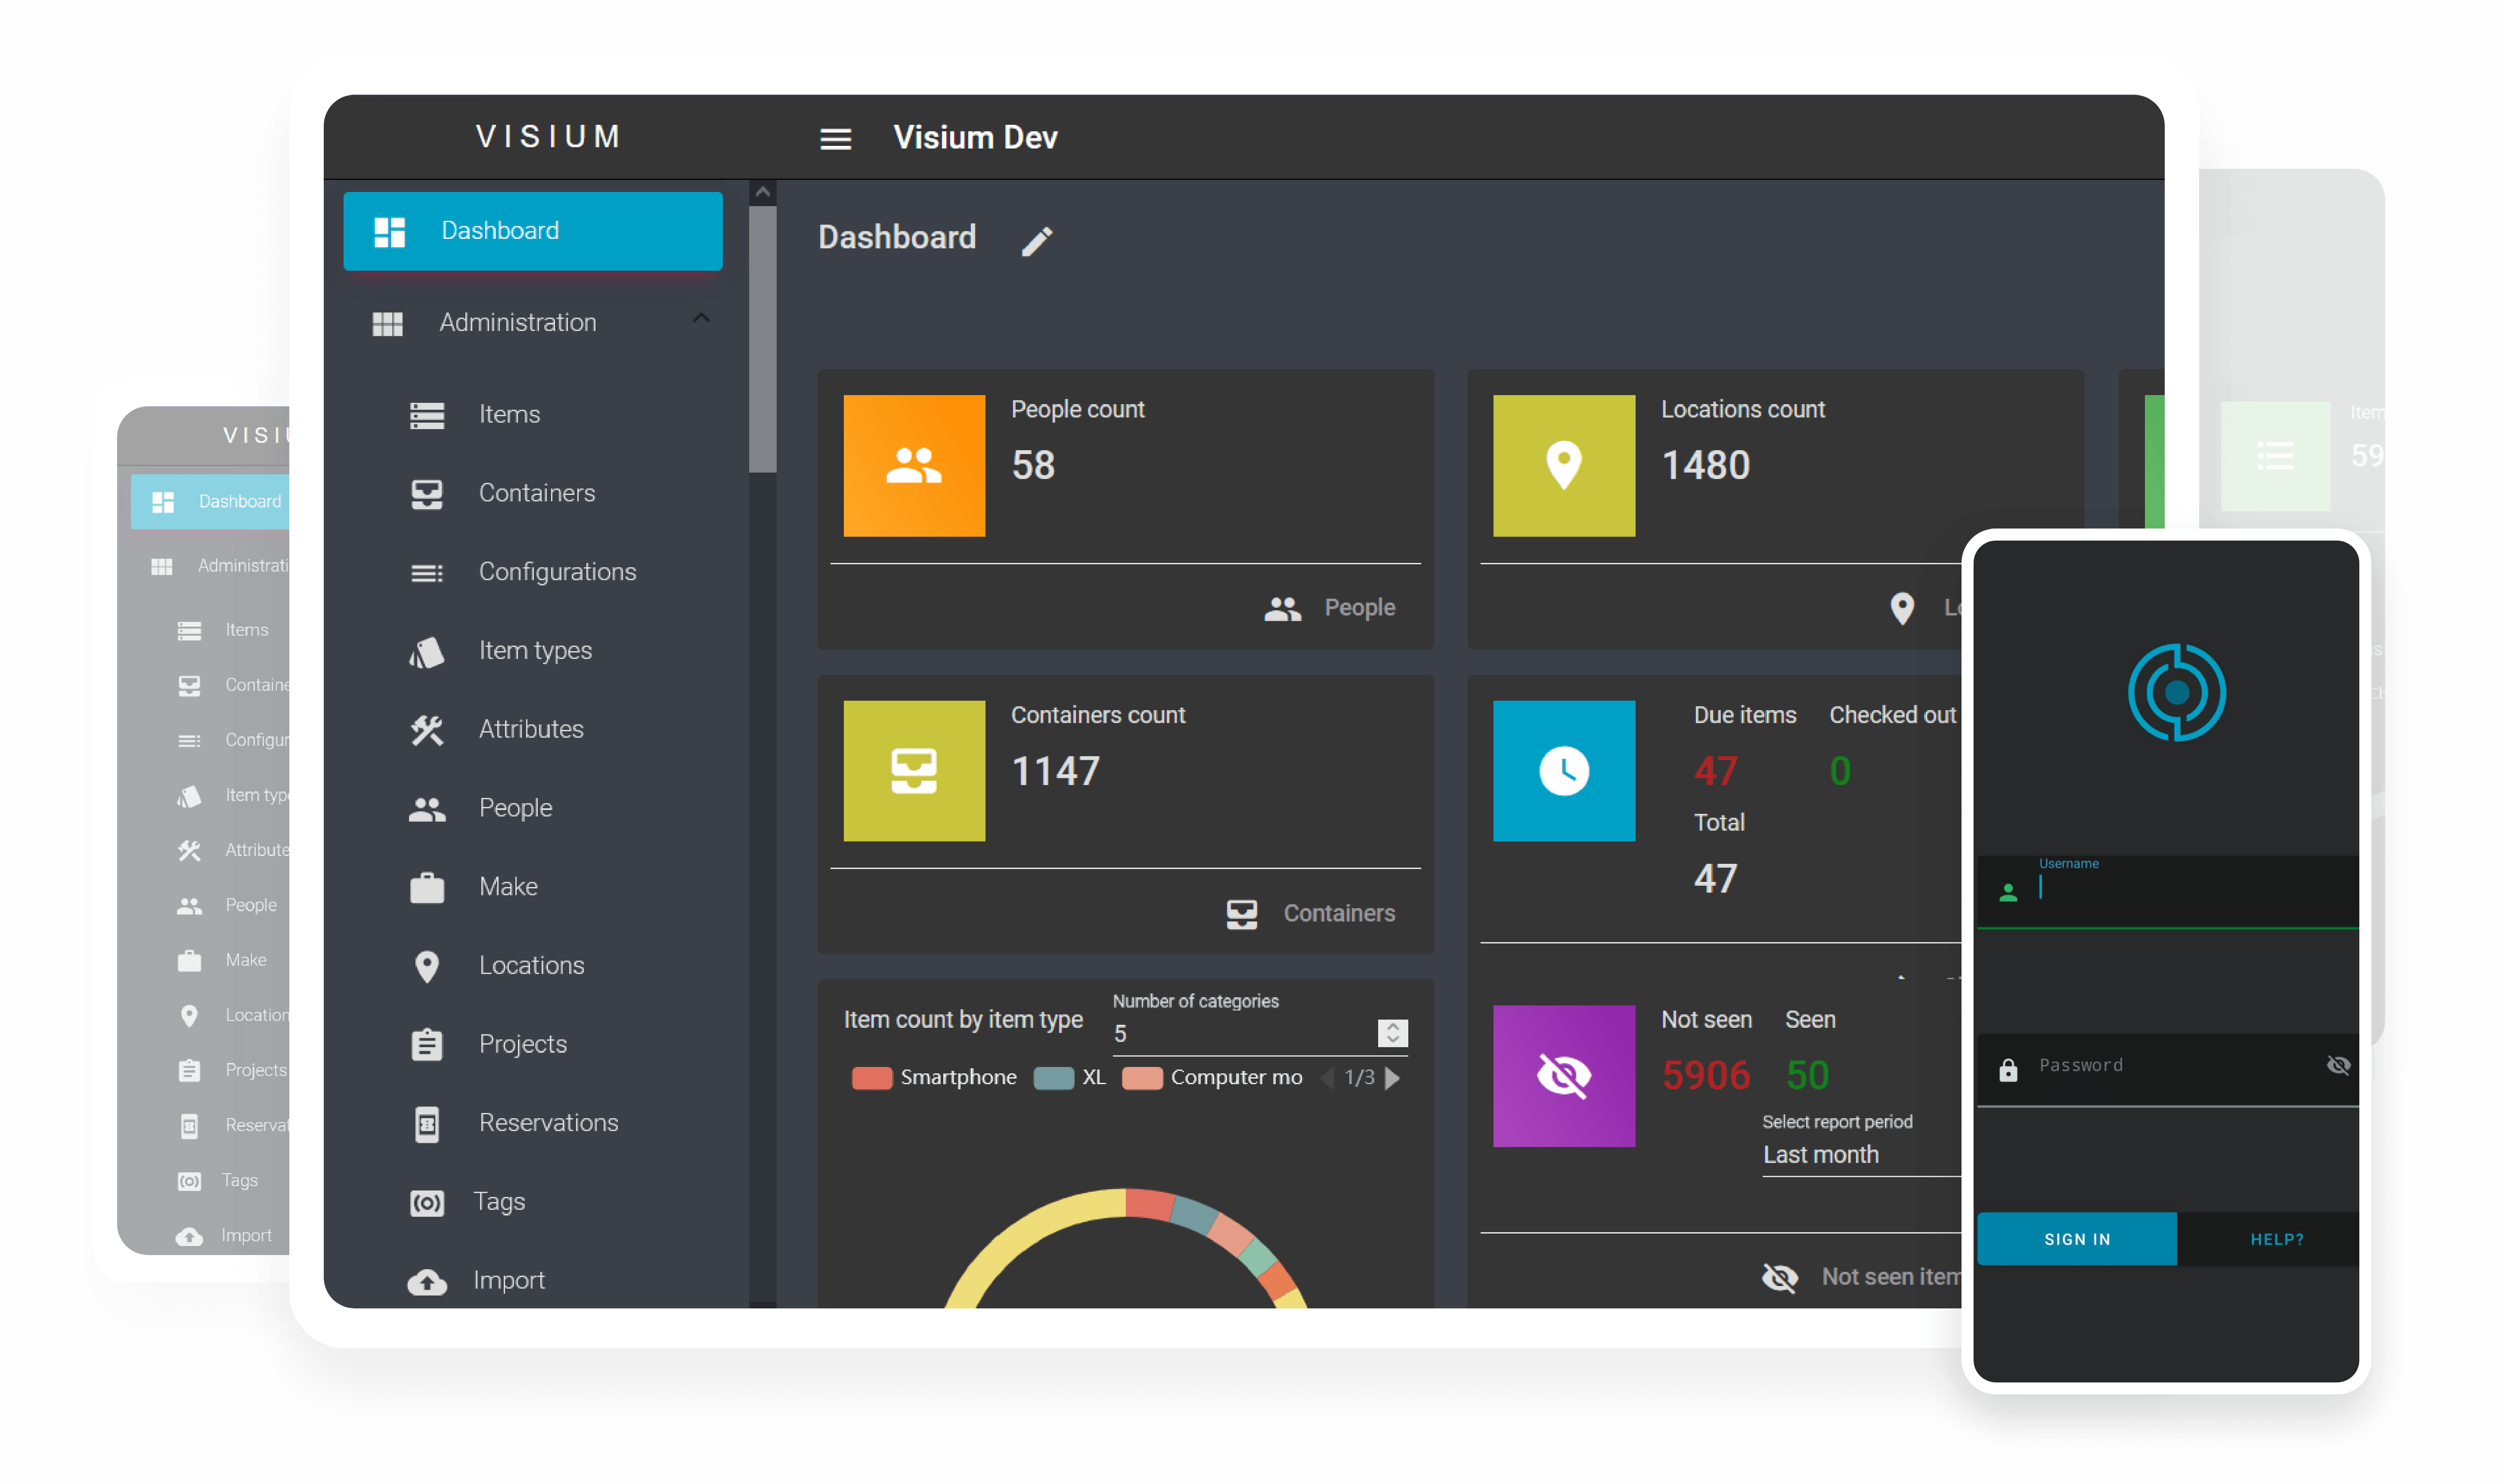The height and width of the screenshot is (1484, 2504).
Task: Click the orange People count tile icon
Action: coord(914,466)
